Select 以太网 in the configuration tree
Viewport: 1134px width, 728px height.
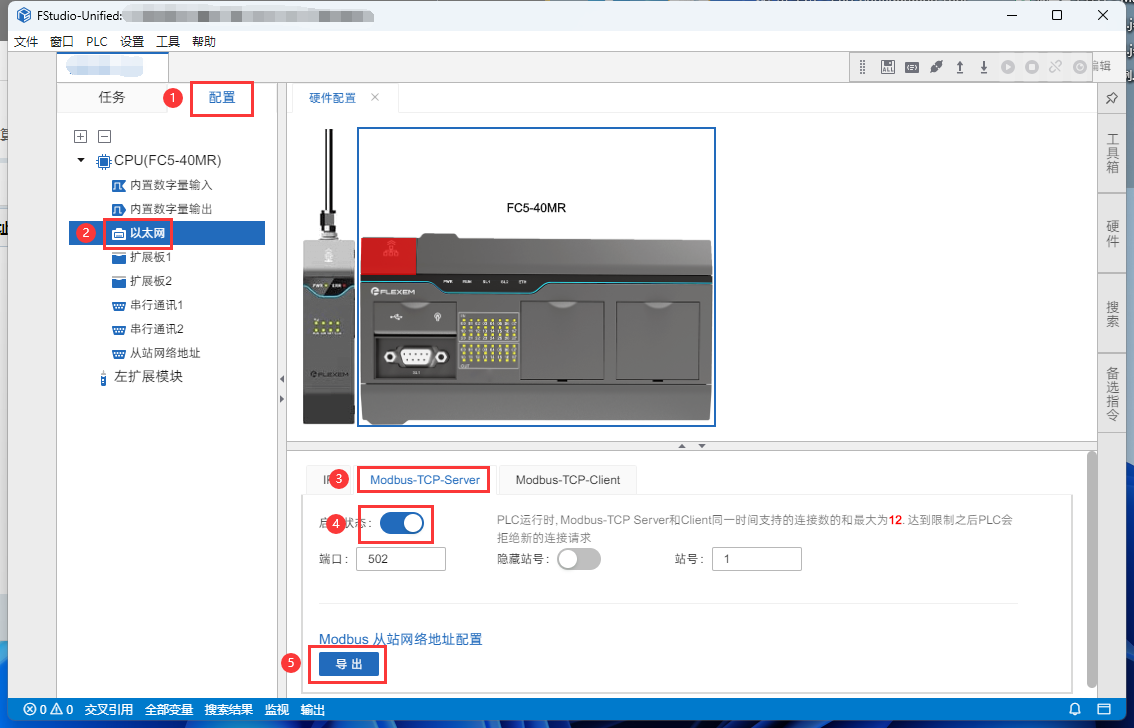pos(146,233)
